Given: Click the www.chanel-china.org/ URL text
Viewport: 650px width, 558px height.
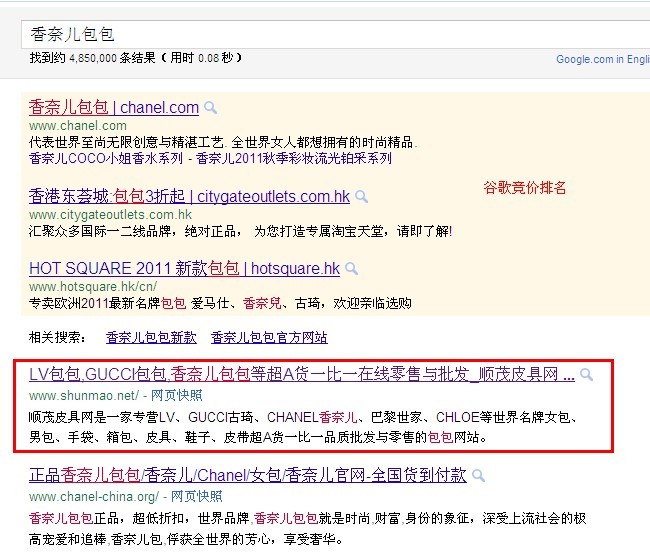Looking at the screenshot, I should [94, 497].
